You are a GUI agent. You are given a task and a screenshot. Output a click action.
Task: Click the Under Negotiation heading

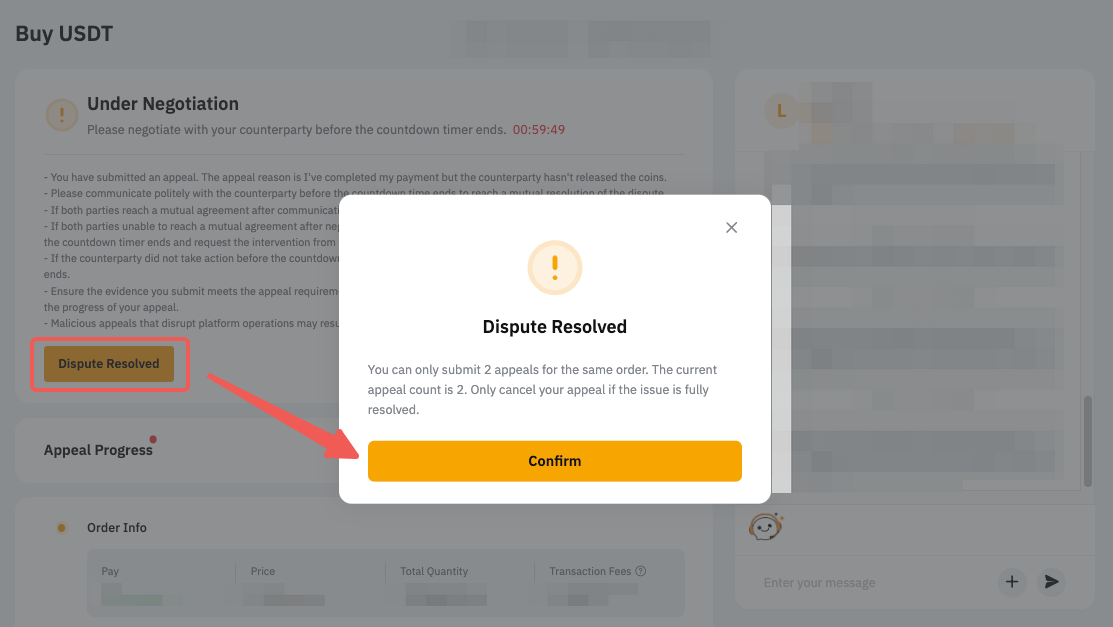pyautogui.click(x=163, y=104)
